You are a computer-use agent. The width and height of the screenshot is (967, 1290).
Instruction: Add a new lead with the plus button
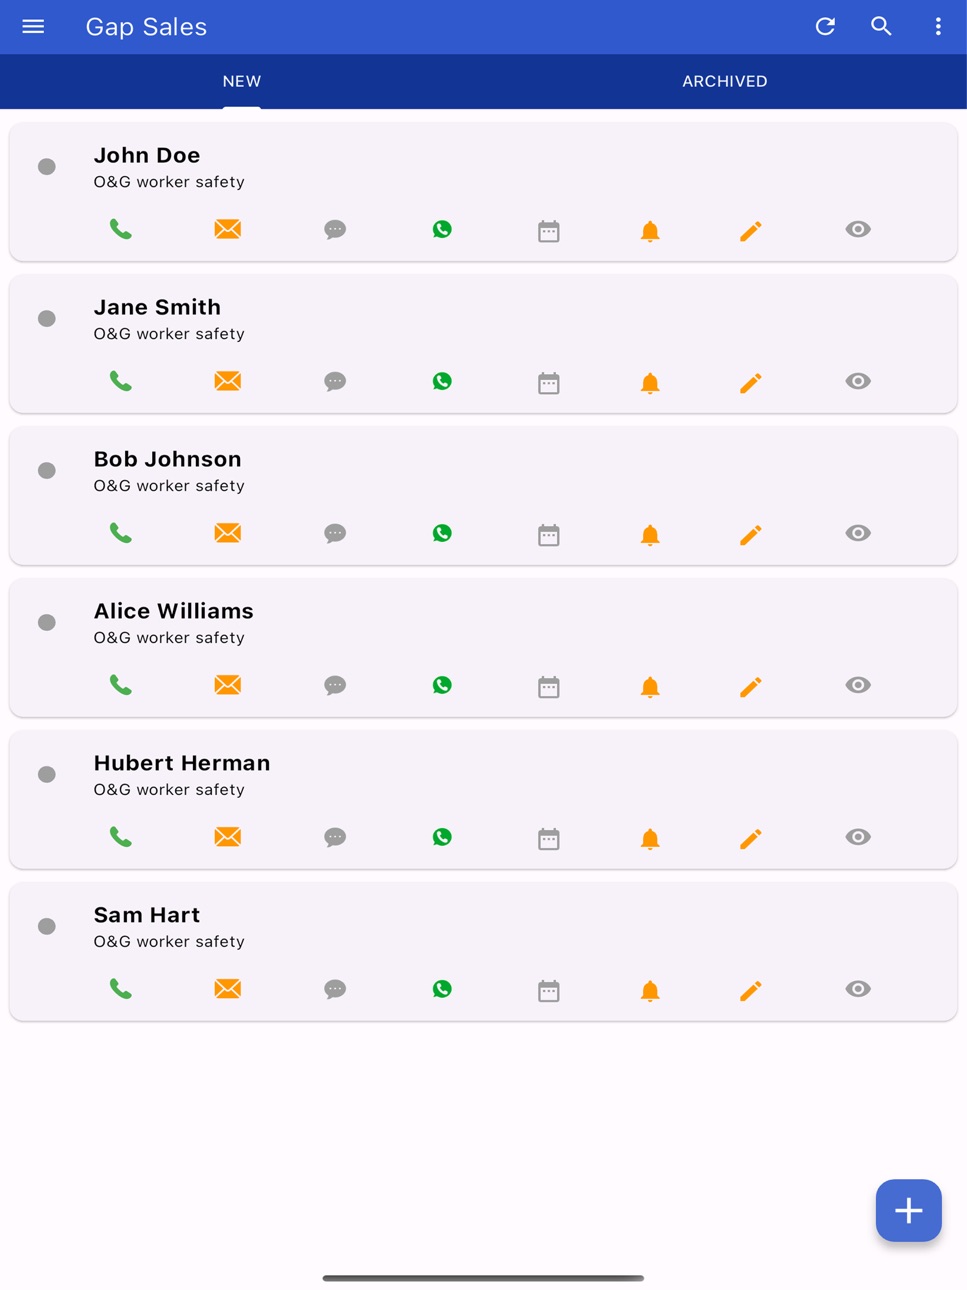909,1211
